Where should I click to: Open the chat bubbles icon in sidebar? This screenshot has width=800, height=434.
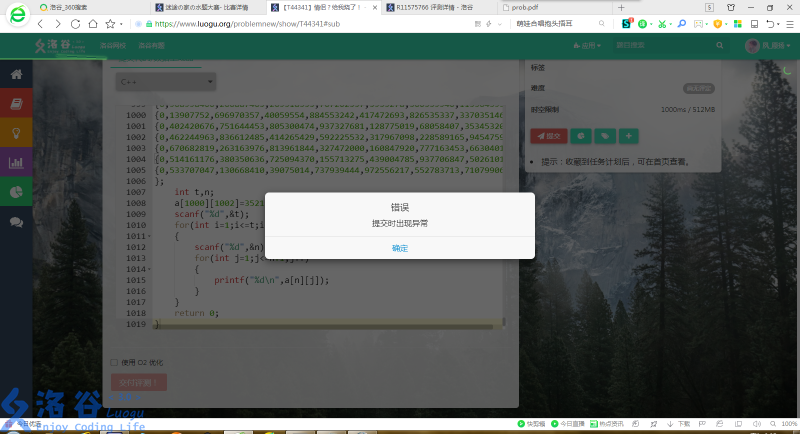point(16,222)
